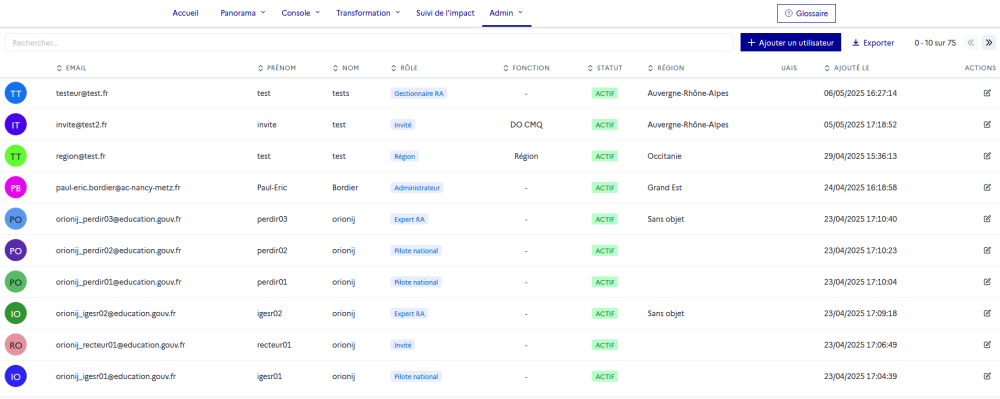Click the DO CMQ function cell
This screenshot has height=399, width=1000.
[526, 124]
